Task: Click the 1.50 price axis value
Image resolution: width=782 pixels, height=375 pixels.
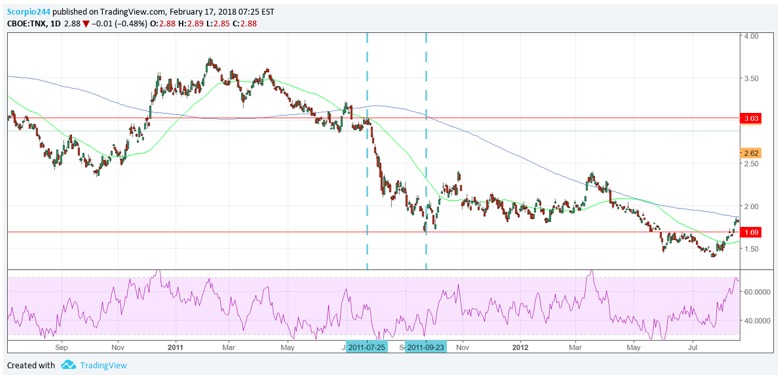Action: 753,249
